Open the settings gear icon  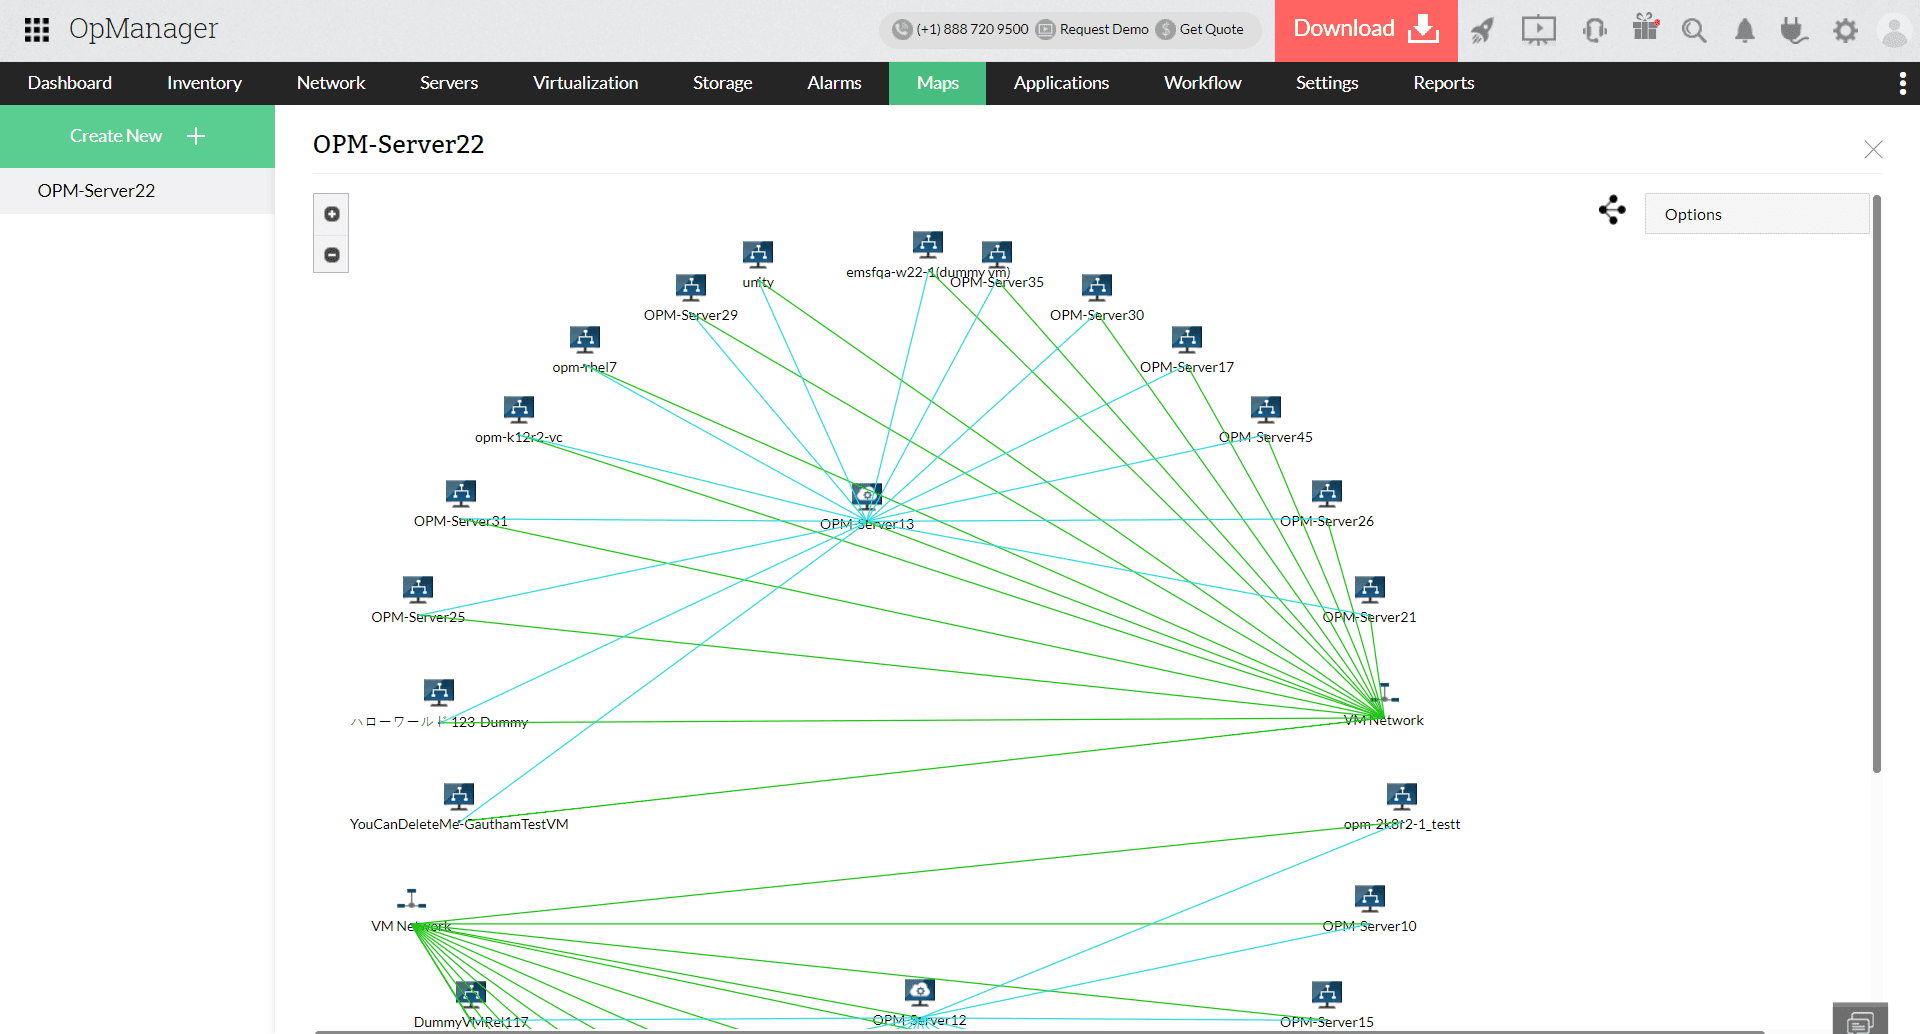(x=1845, y=31)
